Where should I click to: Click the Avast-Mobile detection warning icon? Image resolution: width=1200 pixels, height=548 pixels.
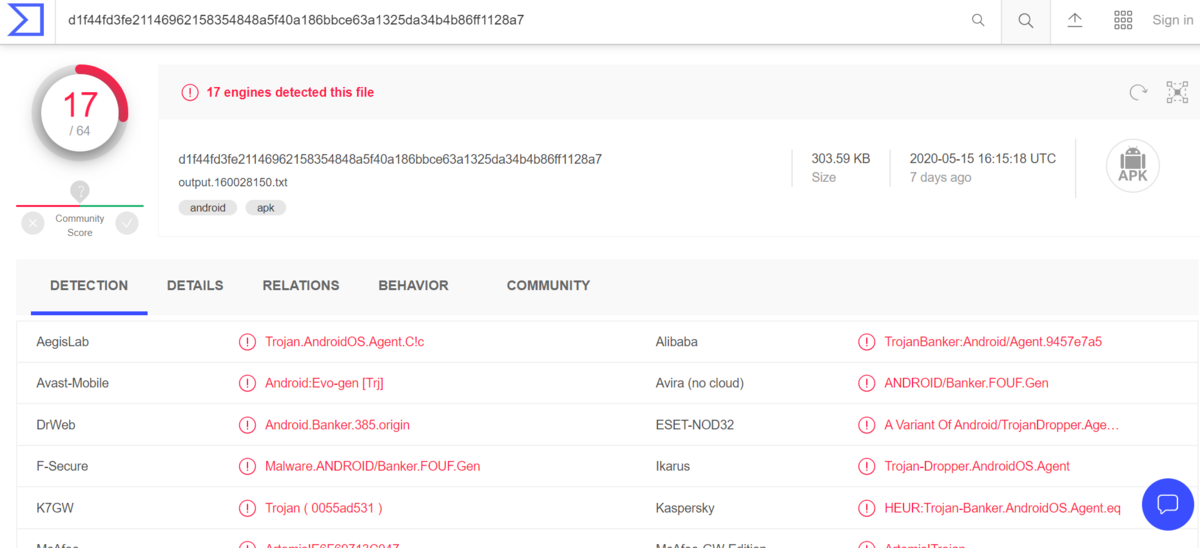(x=247, y=383)
